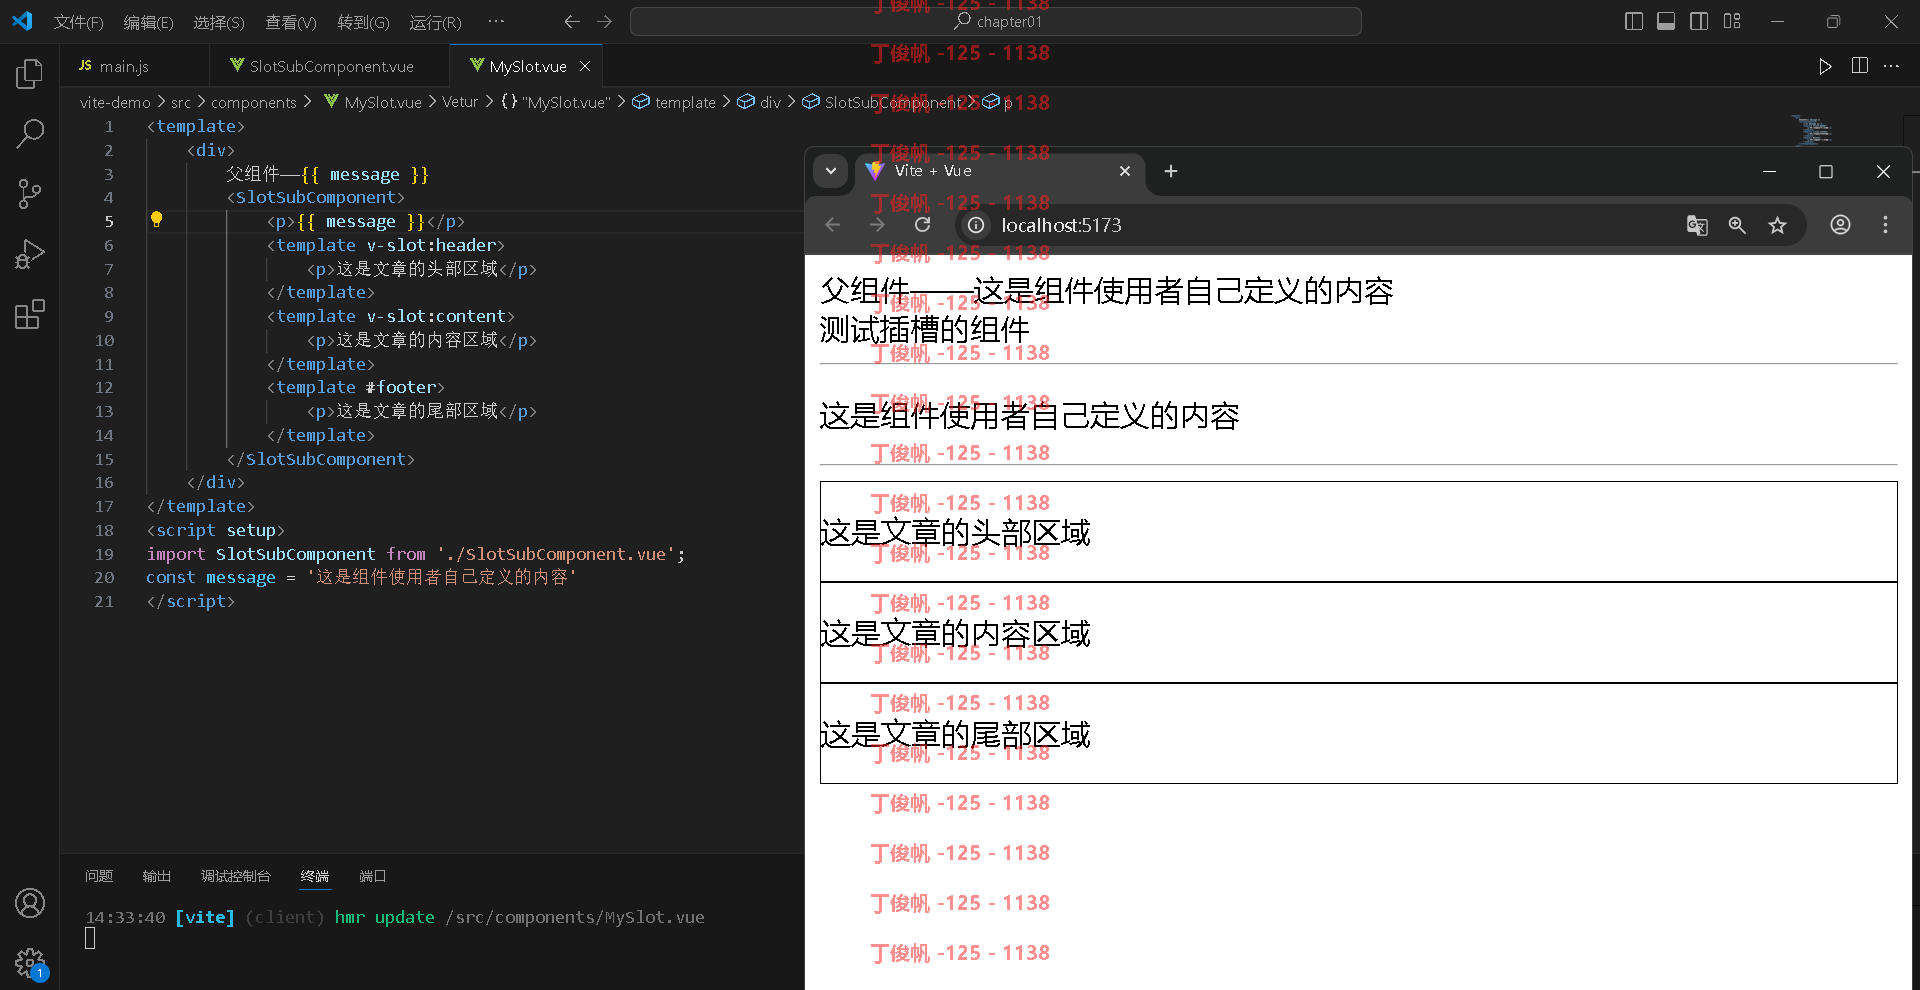Viewport: 1920px width, 990px height.
Task: Open the browser three-dot menu
Action: [1885, 225]
